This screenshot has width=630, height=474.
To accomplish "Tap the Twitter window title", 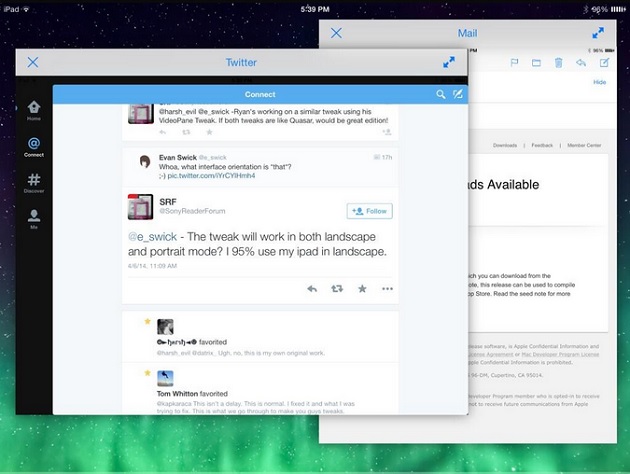I will (x=241, y=62).
